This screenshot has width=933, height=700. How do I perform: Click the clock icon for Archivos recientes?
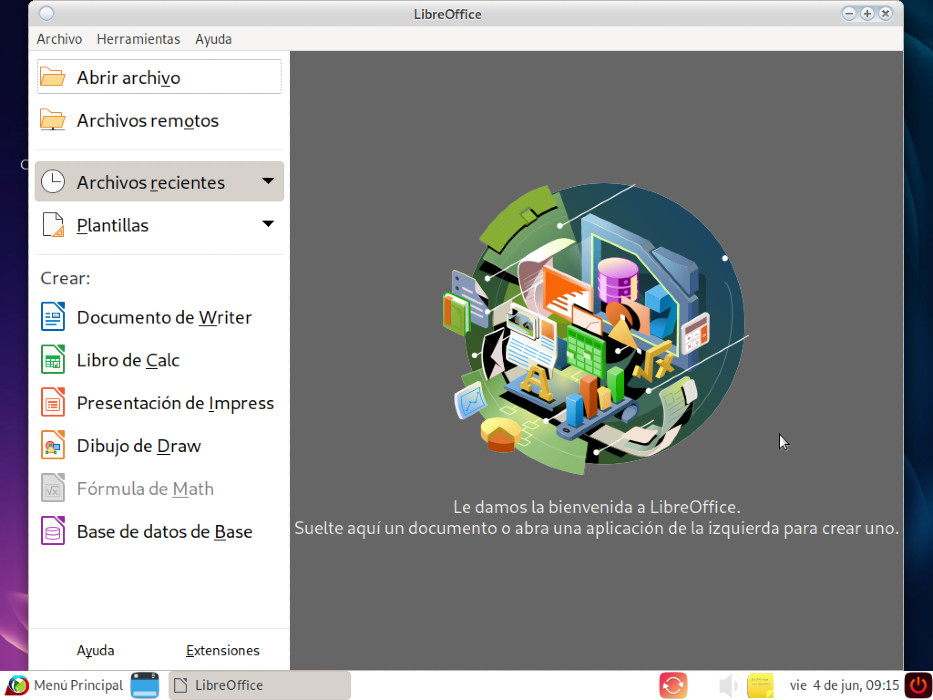(x=53, y=182)
